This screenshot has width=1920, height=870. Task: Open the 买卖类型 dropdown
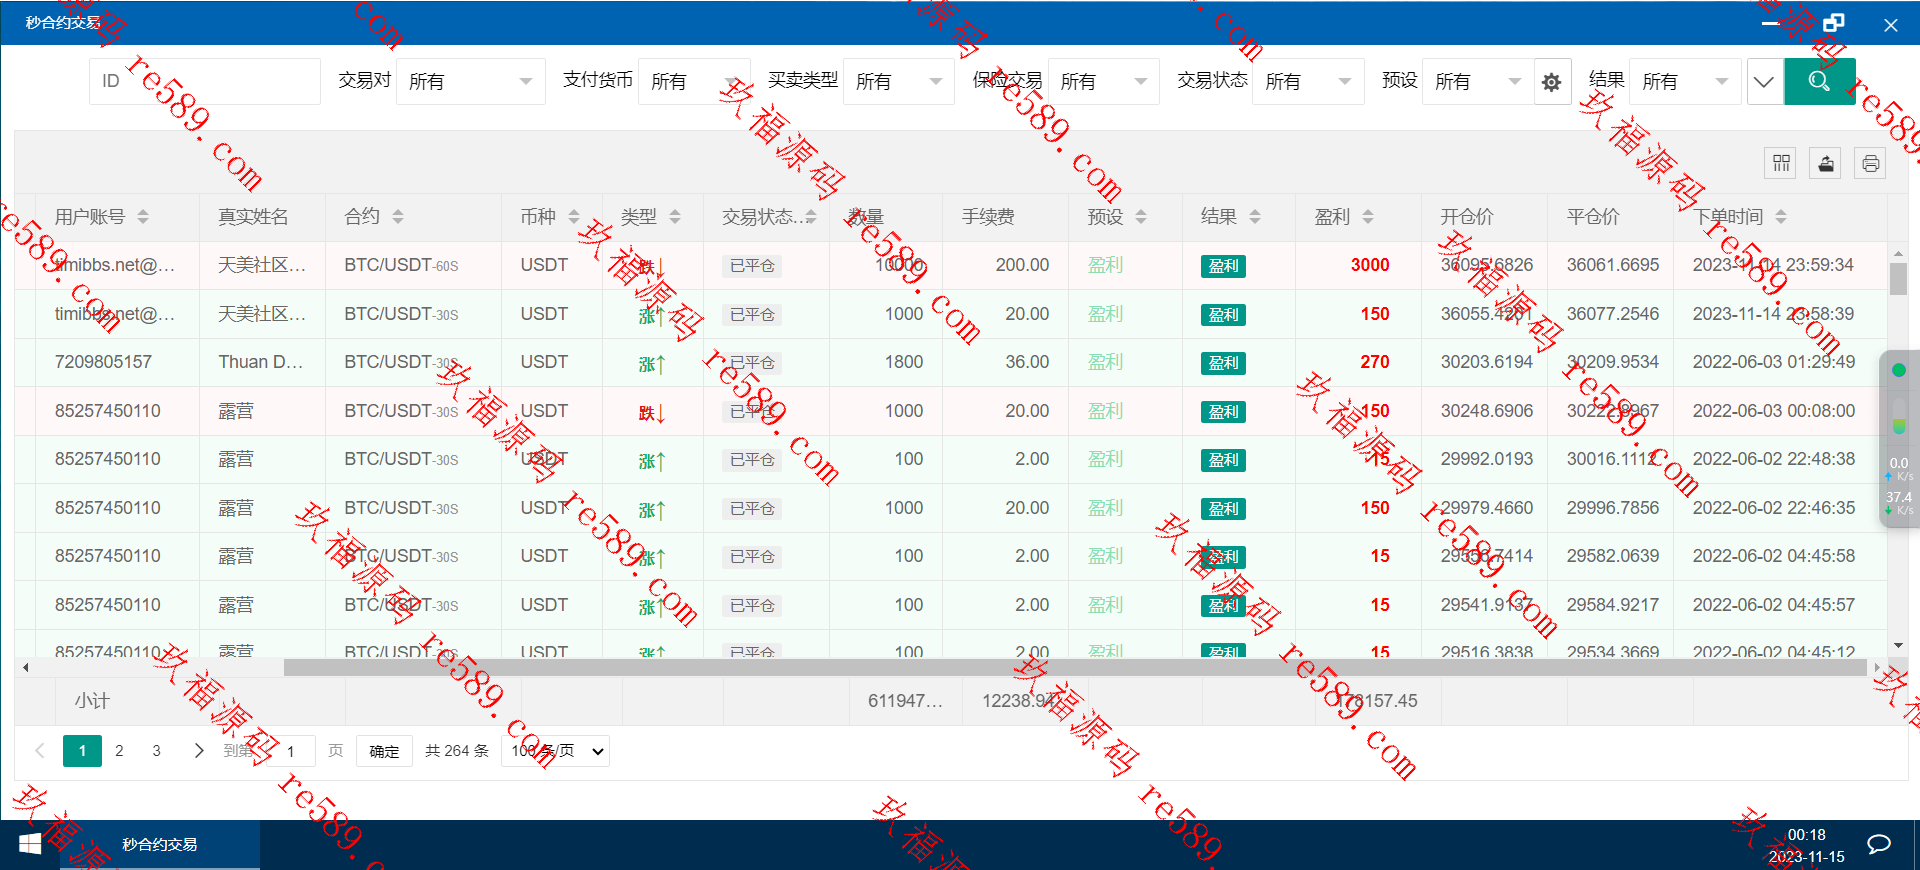click(x=899, y=81)
